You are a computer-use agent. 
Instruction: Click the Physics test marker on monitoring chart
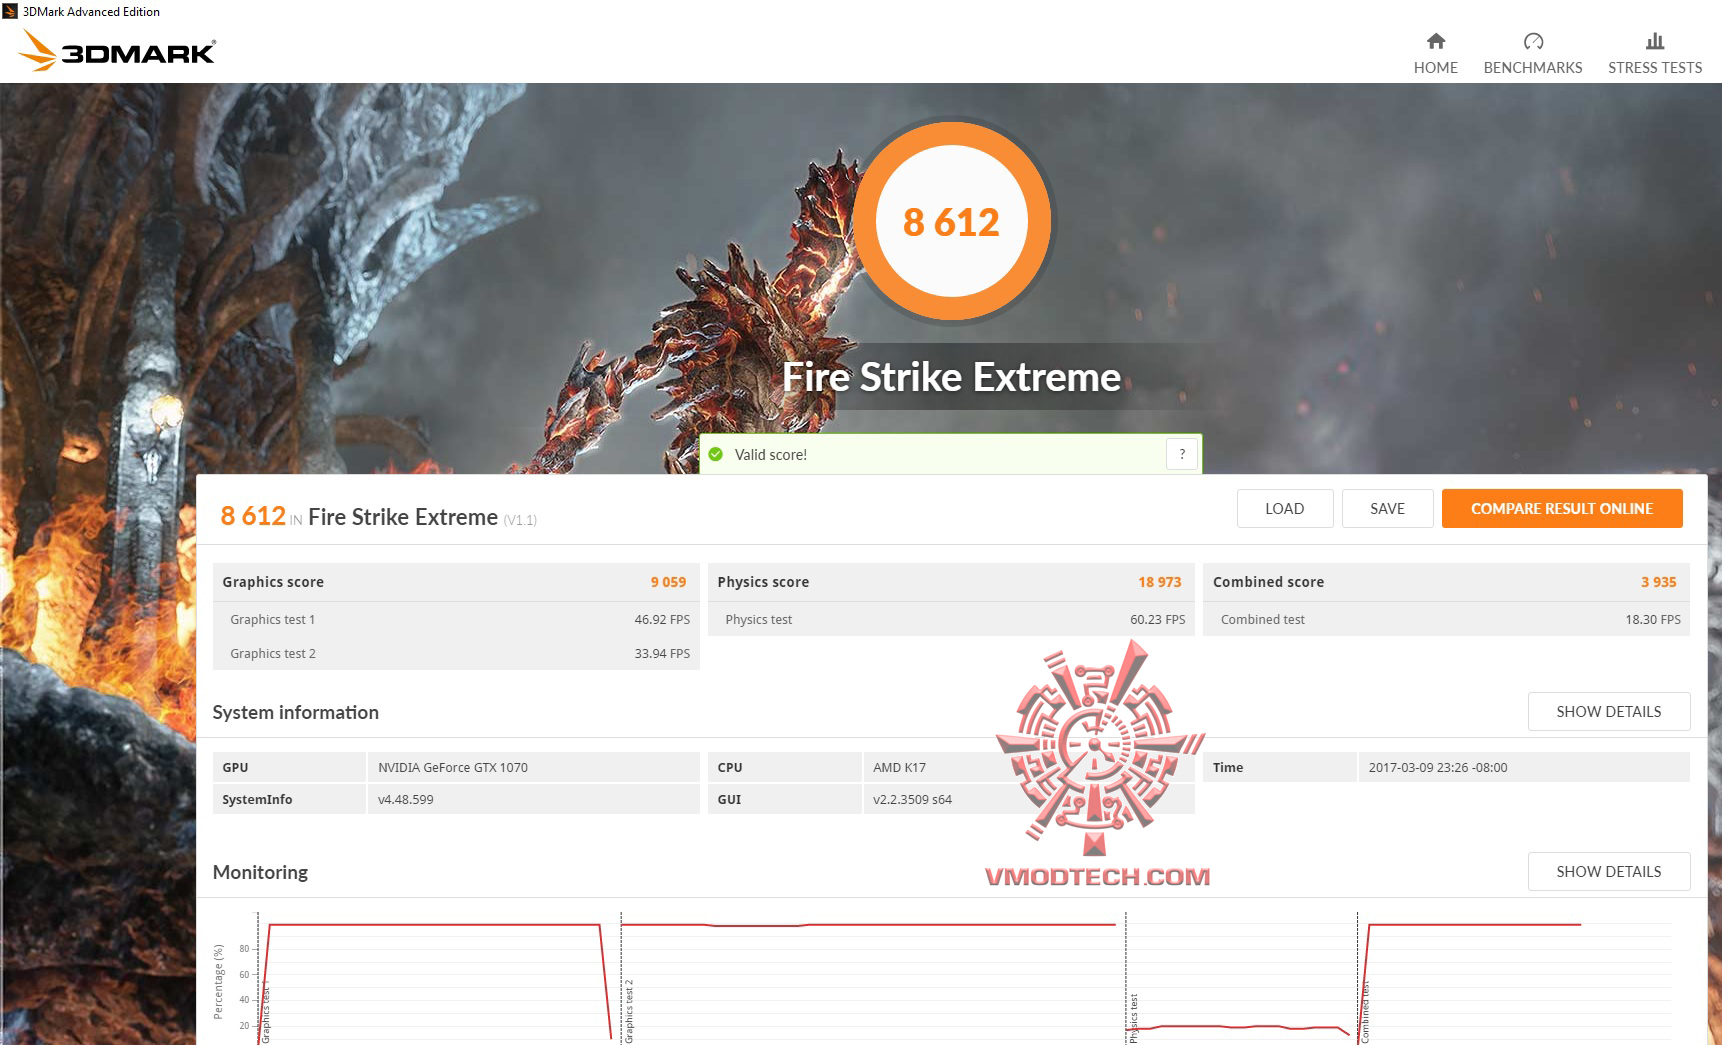coord(1134,1019)
